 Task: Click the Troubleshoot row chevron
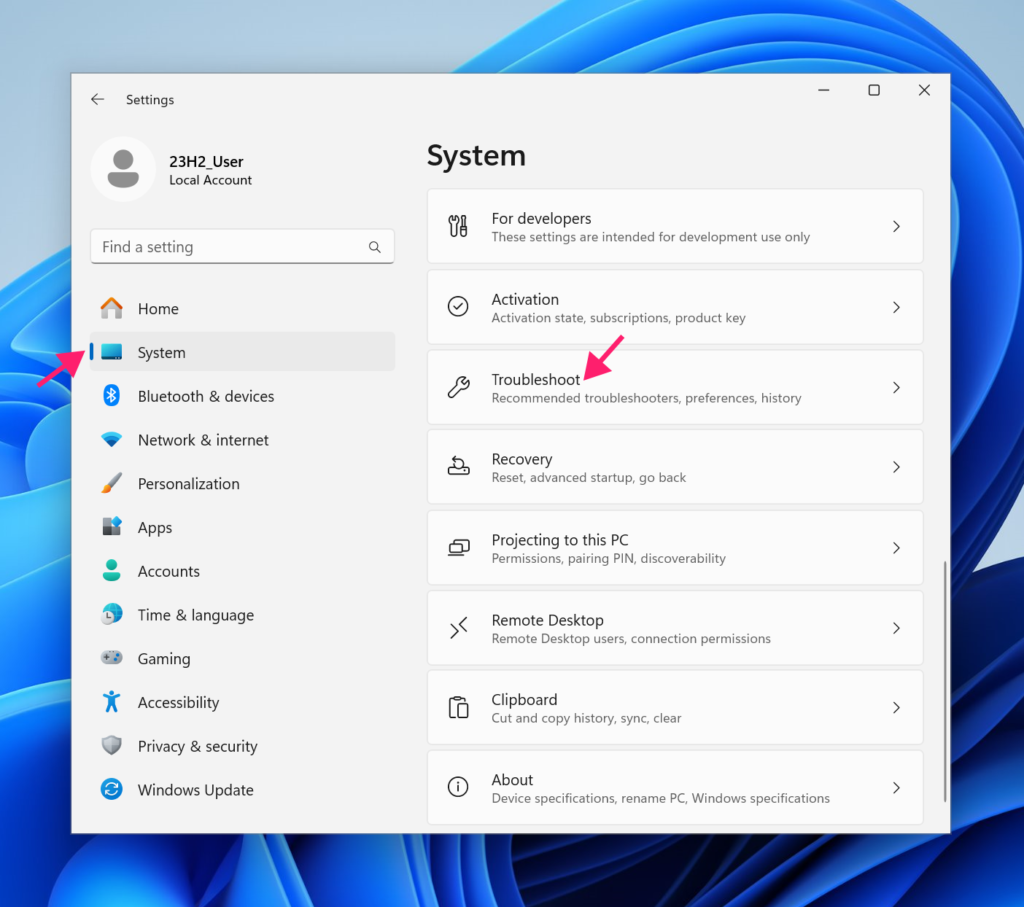tap(896, 387)
